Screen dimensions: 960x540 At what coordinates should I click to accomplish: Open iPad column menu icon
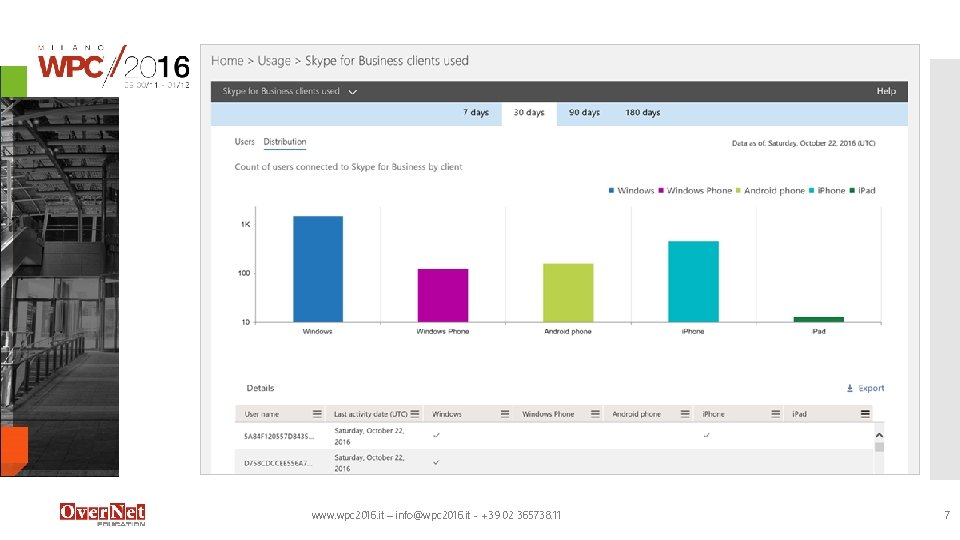click(865, 414)
